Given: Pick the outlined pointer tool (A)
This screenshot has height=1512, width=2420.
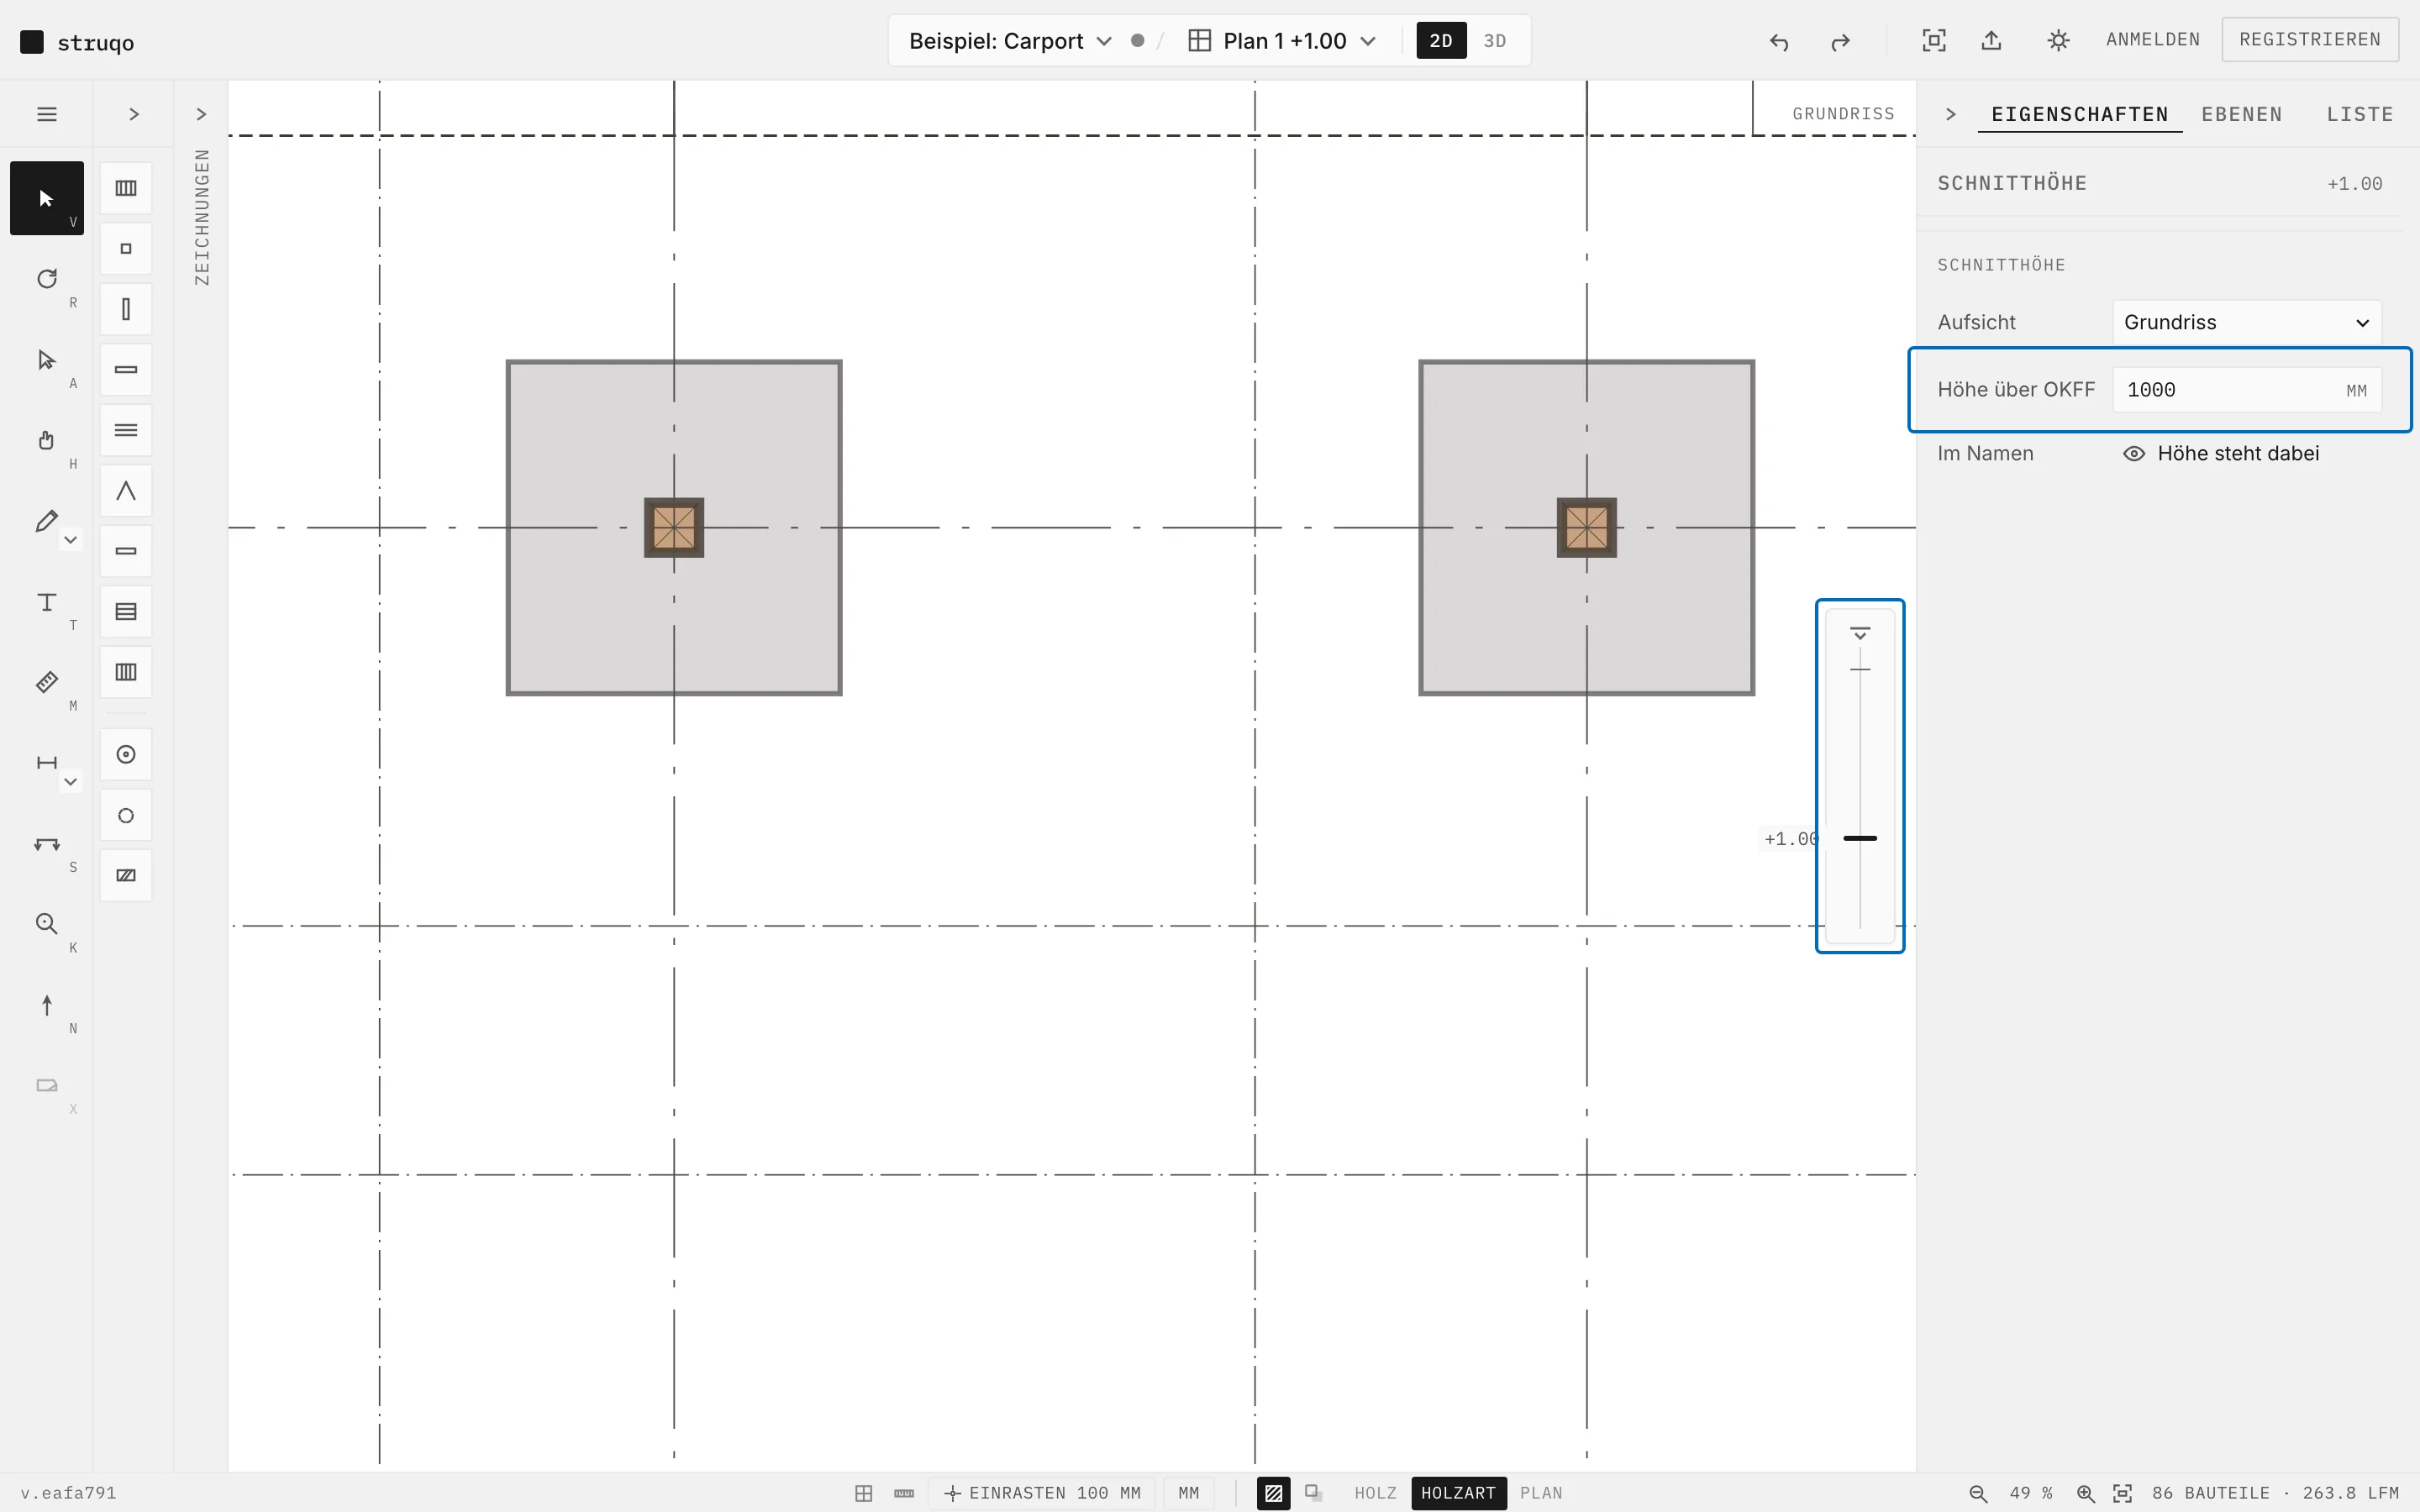Looking at the screenshot, I should coord(46,360).
